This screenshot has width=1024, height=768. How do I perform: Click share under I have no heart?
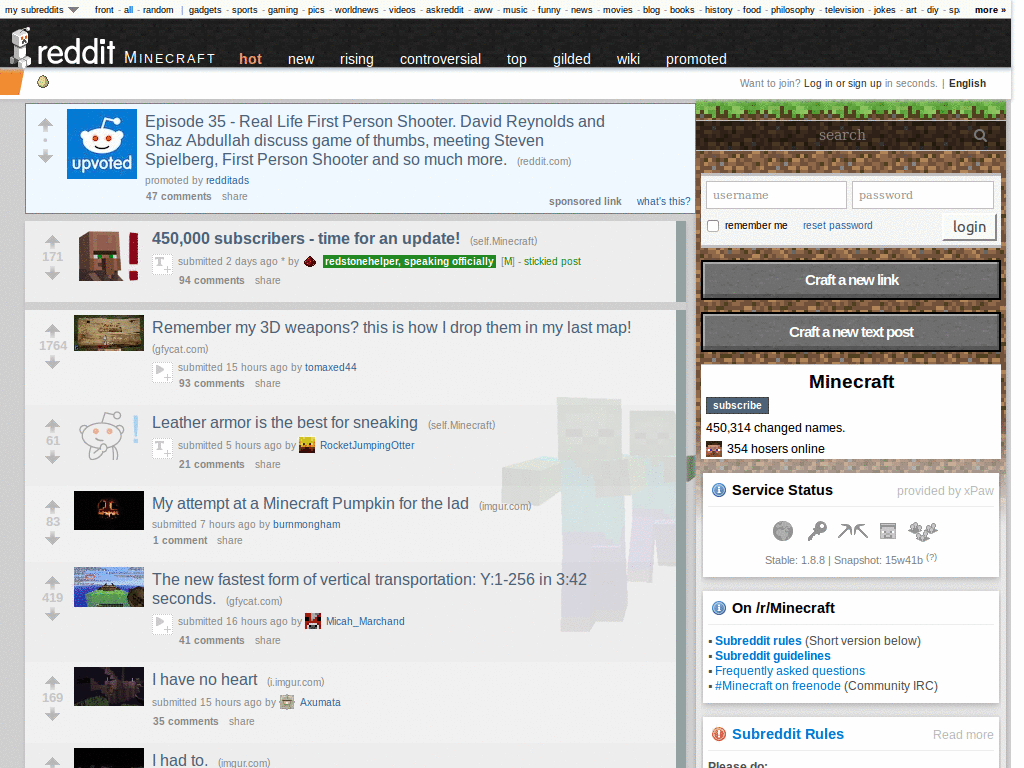pos(242,722)
